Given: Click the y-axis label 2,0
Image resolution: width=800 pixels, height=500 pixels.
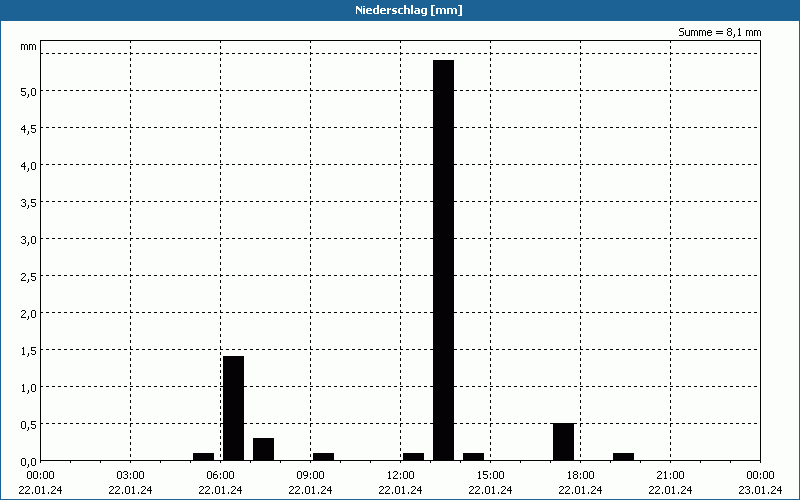Looking at the screenshot, I should pos(29,313).
